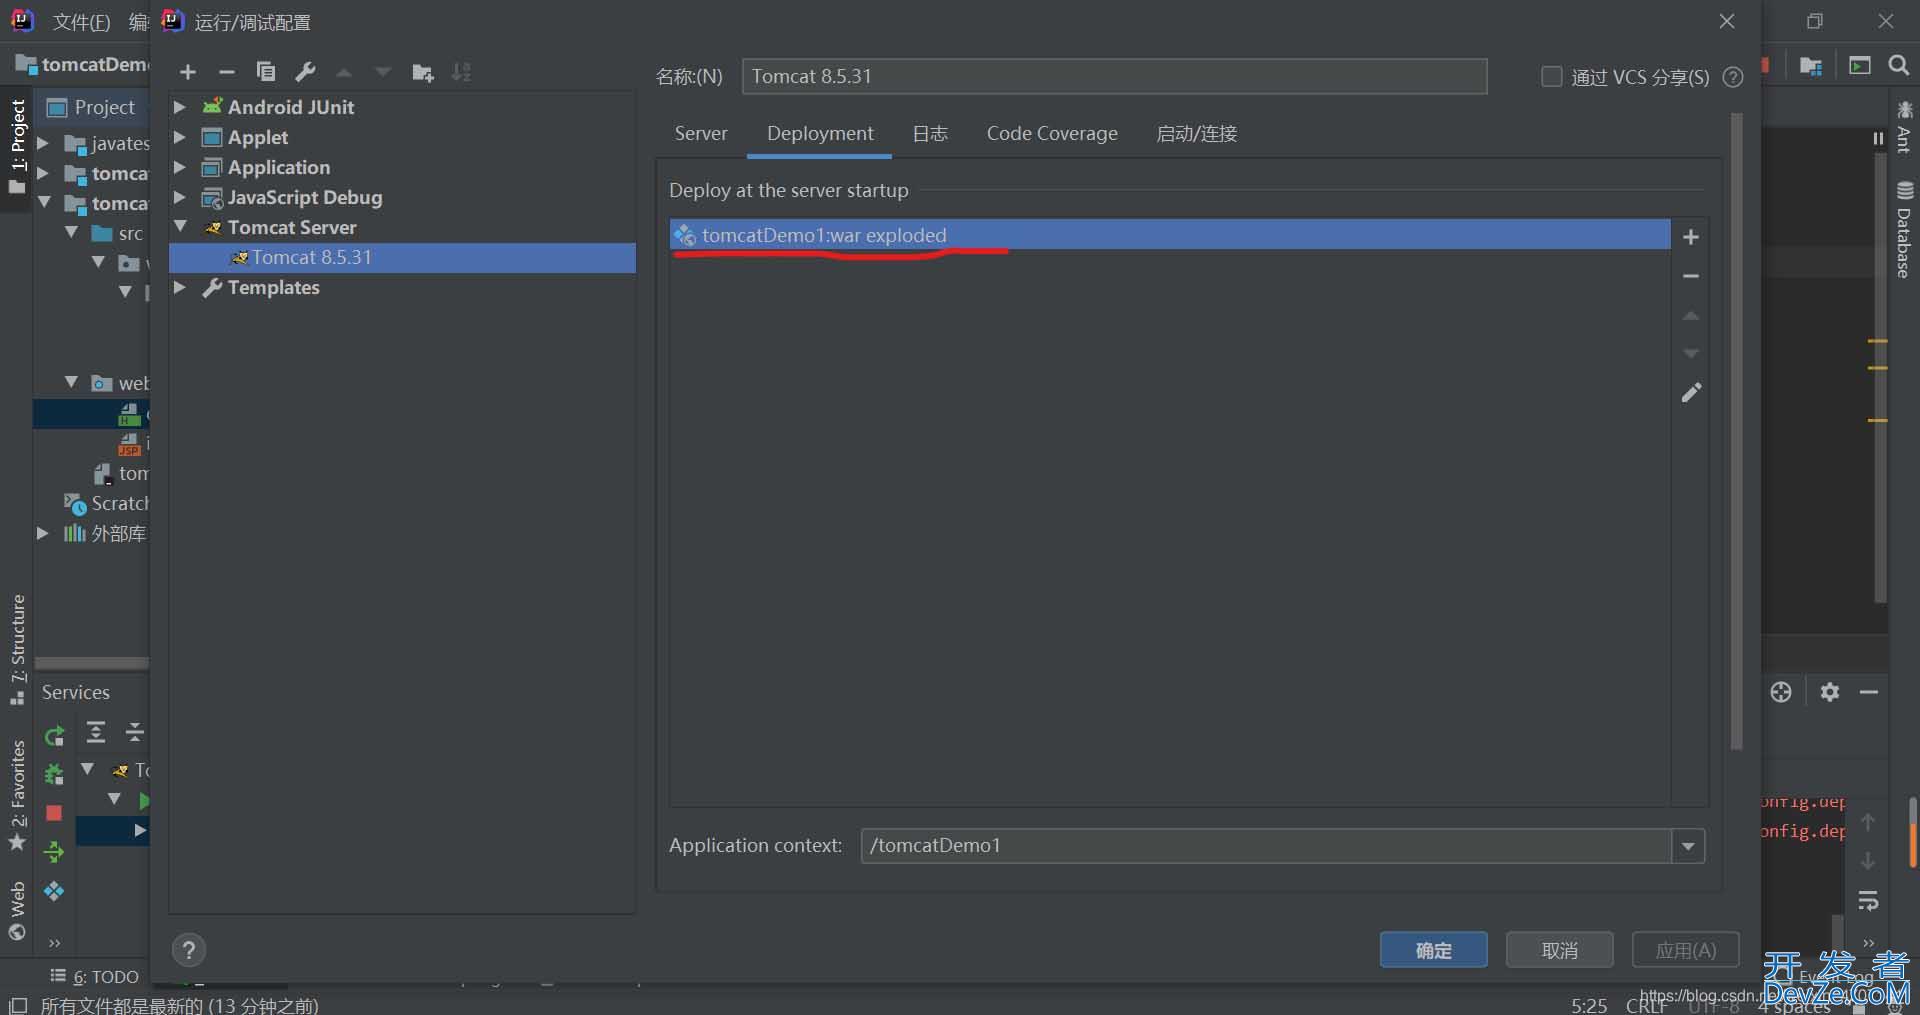Collapse the Tomcat Server tree node
Image resolution: width=1920 pixels, height=1015 pixels.
coord(180,227)
